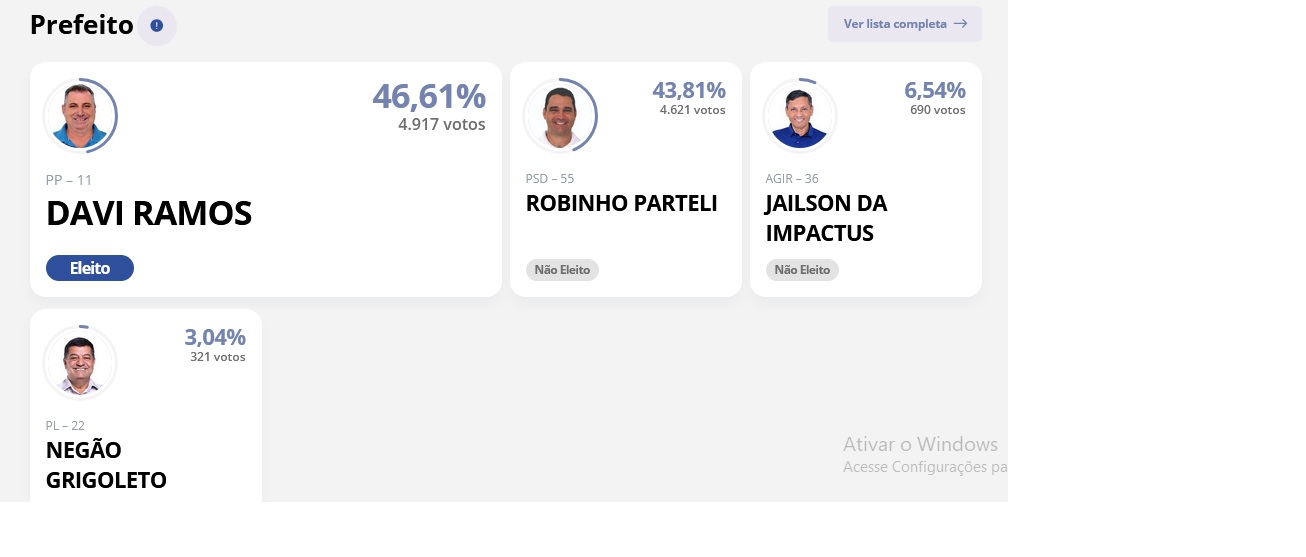The width and height of the screenshot is (1306, 557).
Task: Click Davi Ramos candidate photo
Action: 80,115
